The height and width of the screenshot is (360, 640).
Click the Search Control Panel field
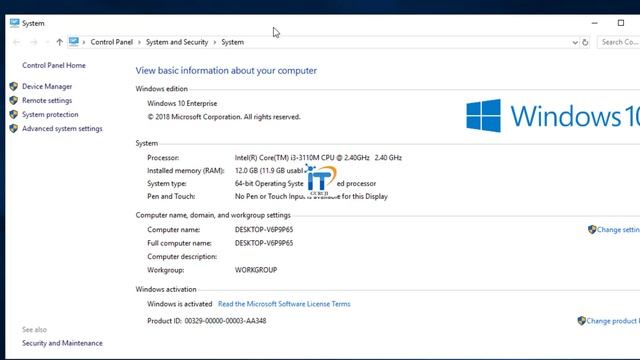click(x=619, y=42)
